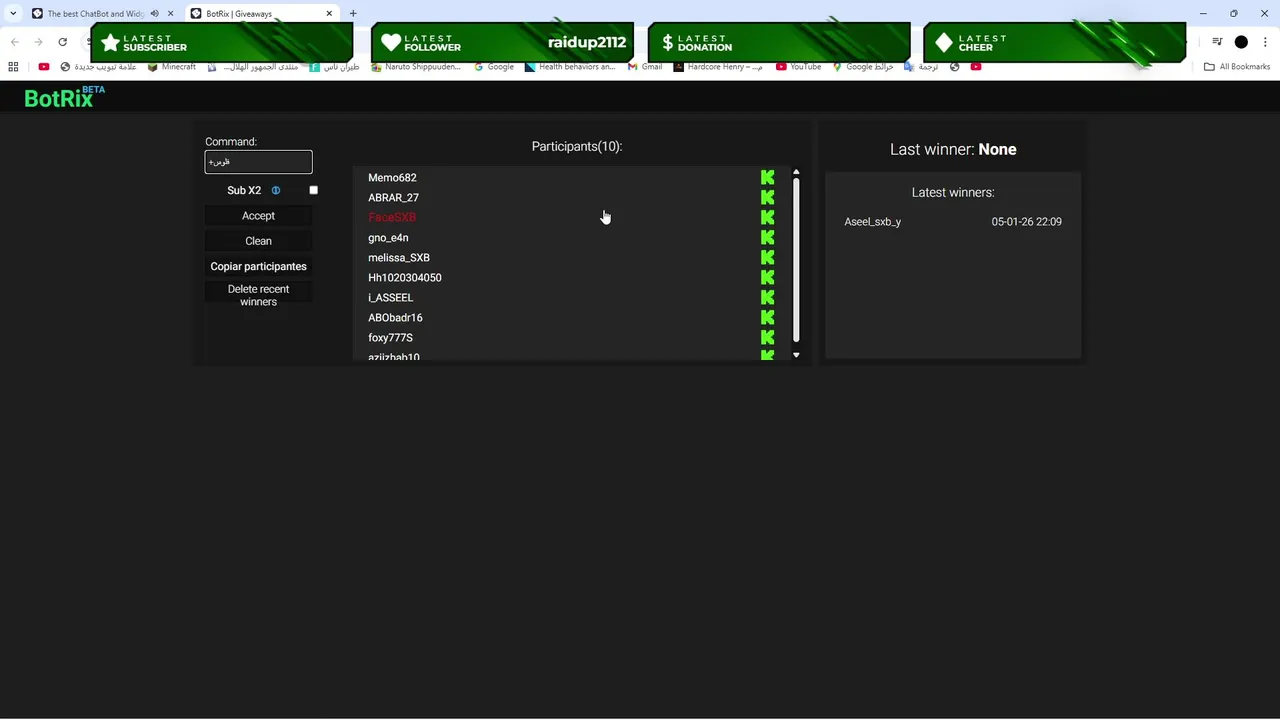The image size is (1280, 720).
Task: Click the Kick icon beside gno_e4n
Action: tap(767, 237)
